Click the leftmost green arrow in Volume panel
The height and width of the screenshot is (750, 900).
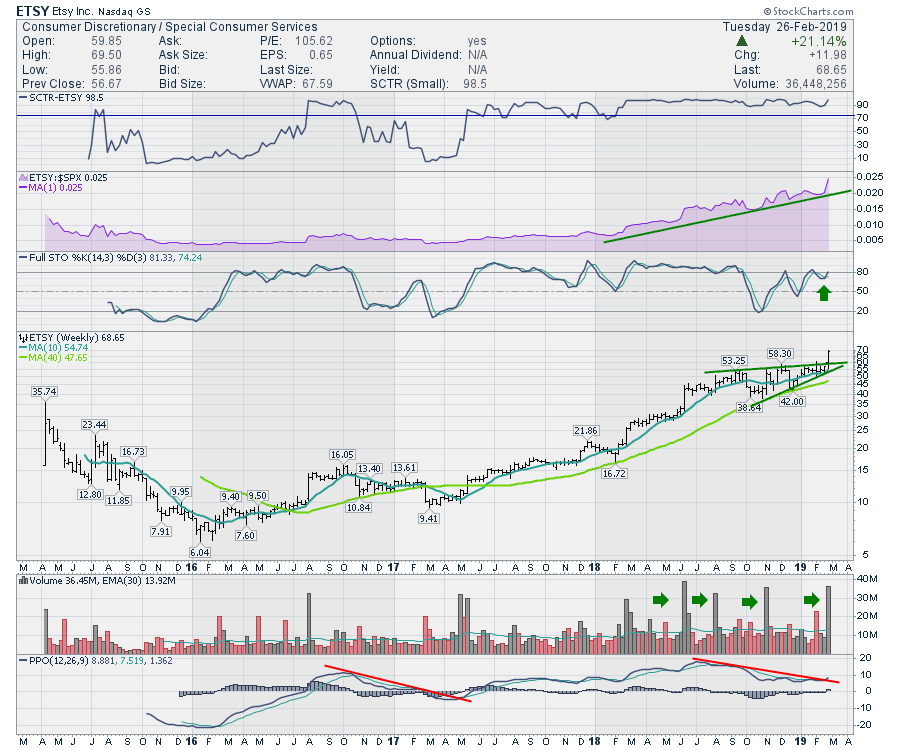(x=660, y=600)
